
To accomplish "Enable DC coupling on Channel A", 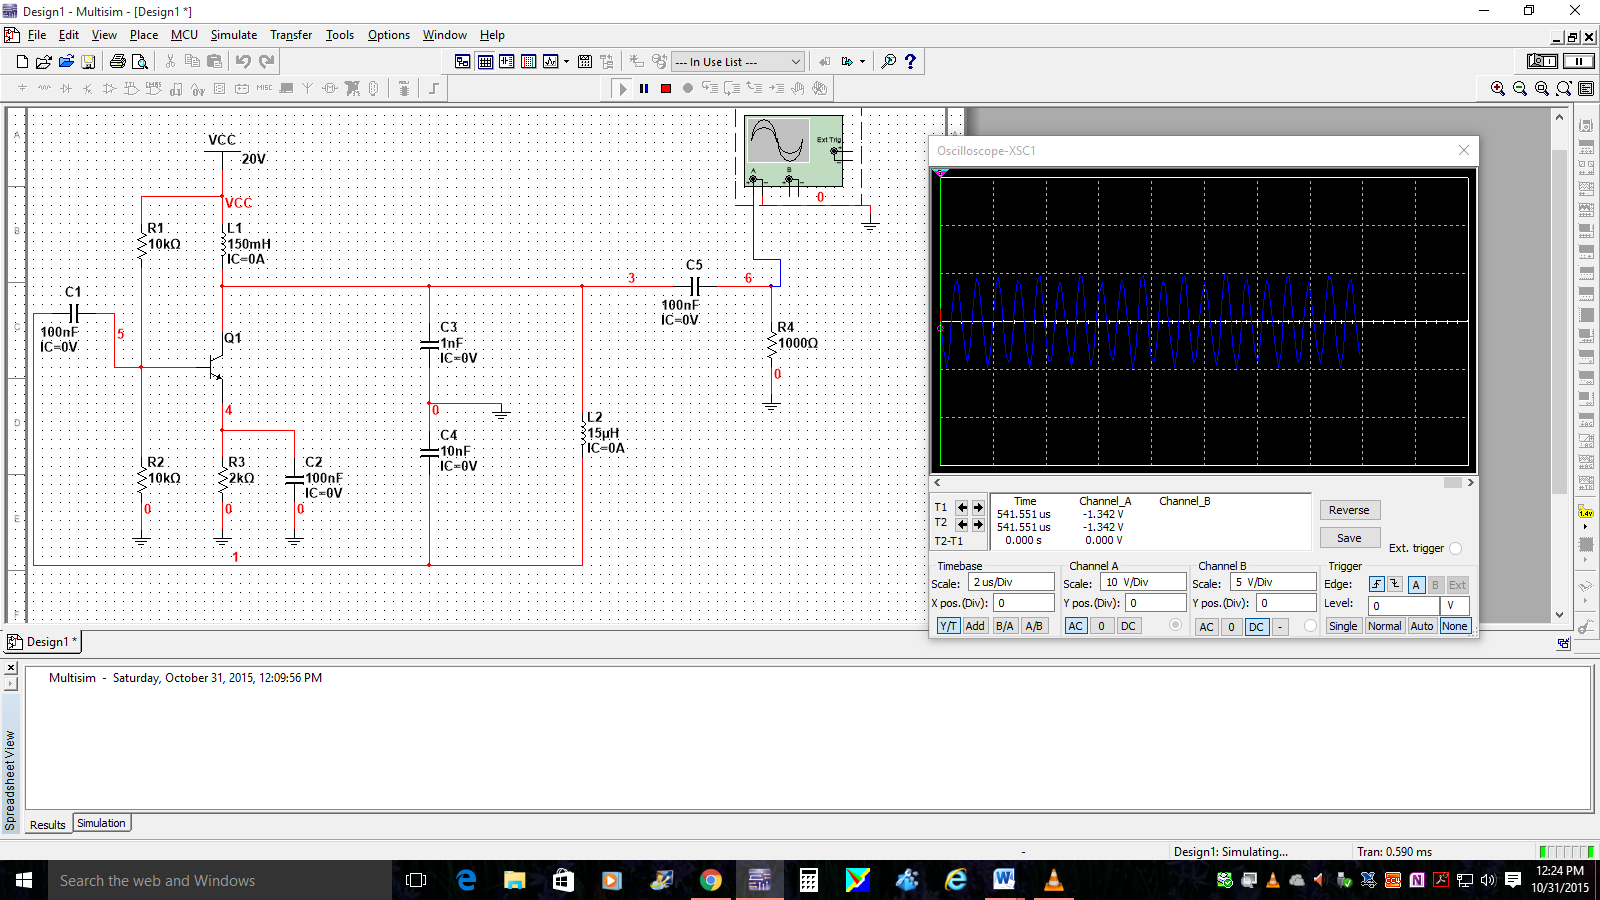I will (1128, 626).
